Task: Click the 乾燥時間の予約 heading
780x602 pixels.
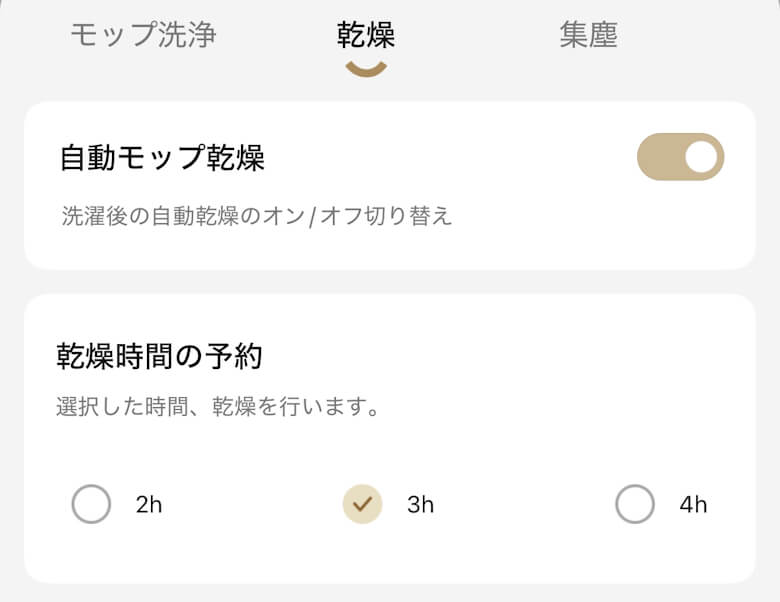Action: pos(159,355)
